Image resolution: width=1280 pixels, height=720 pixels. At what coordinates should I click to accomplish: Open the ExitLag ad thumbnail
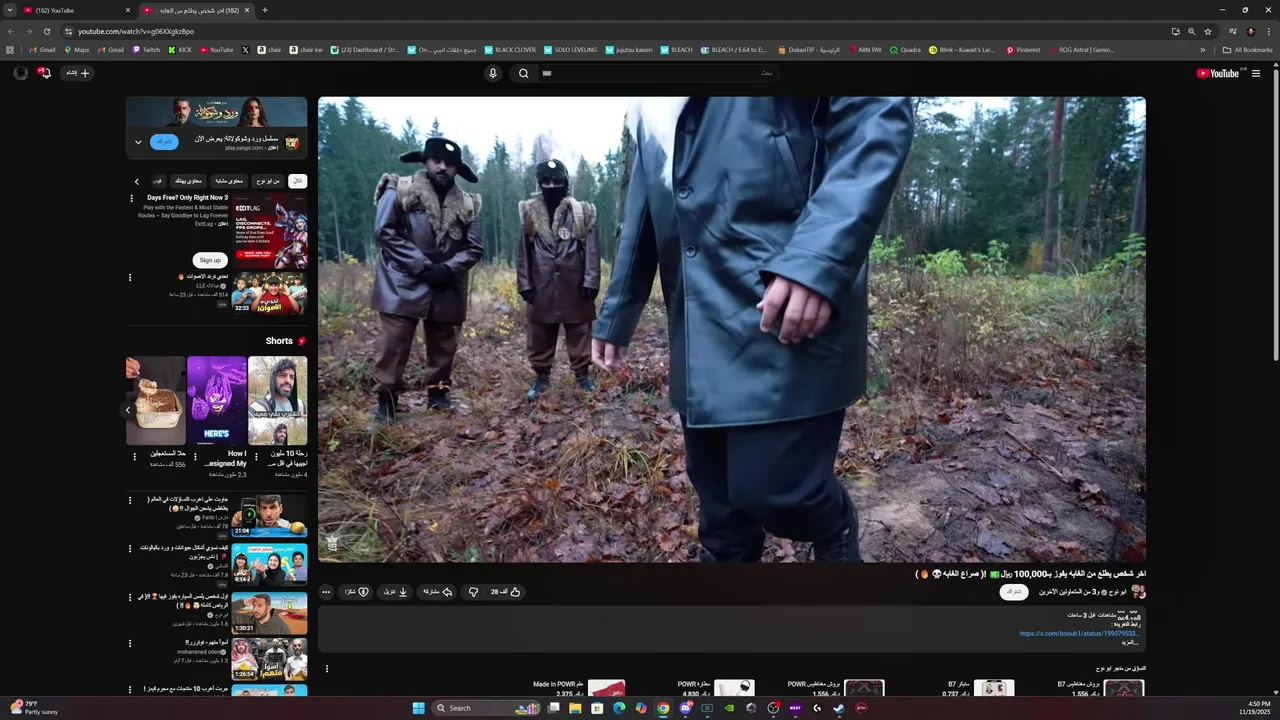pos(270,230)
